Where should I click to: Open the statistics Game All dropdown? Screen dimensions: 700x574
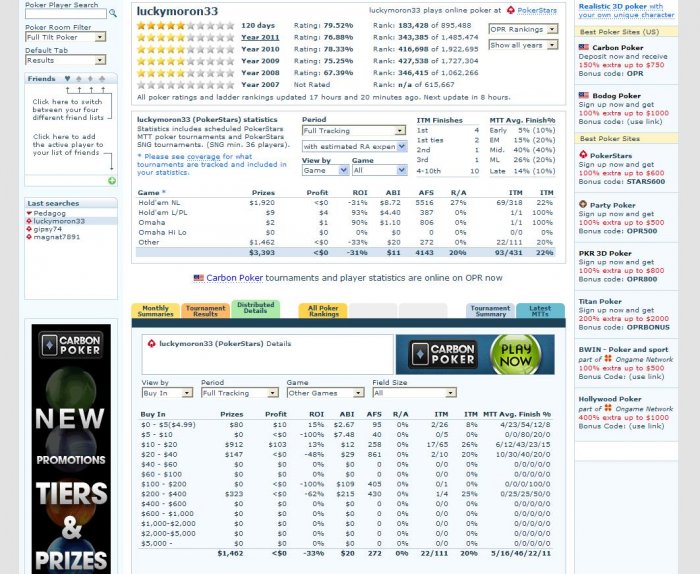coord(379,170)
